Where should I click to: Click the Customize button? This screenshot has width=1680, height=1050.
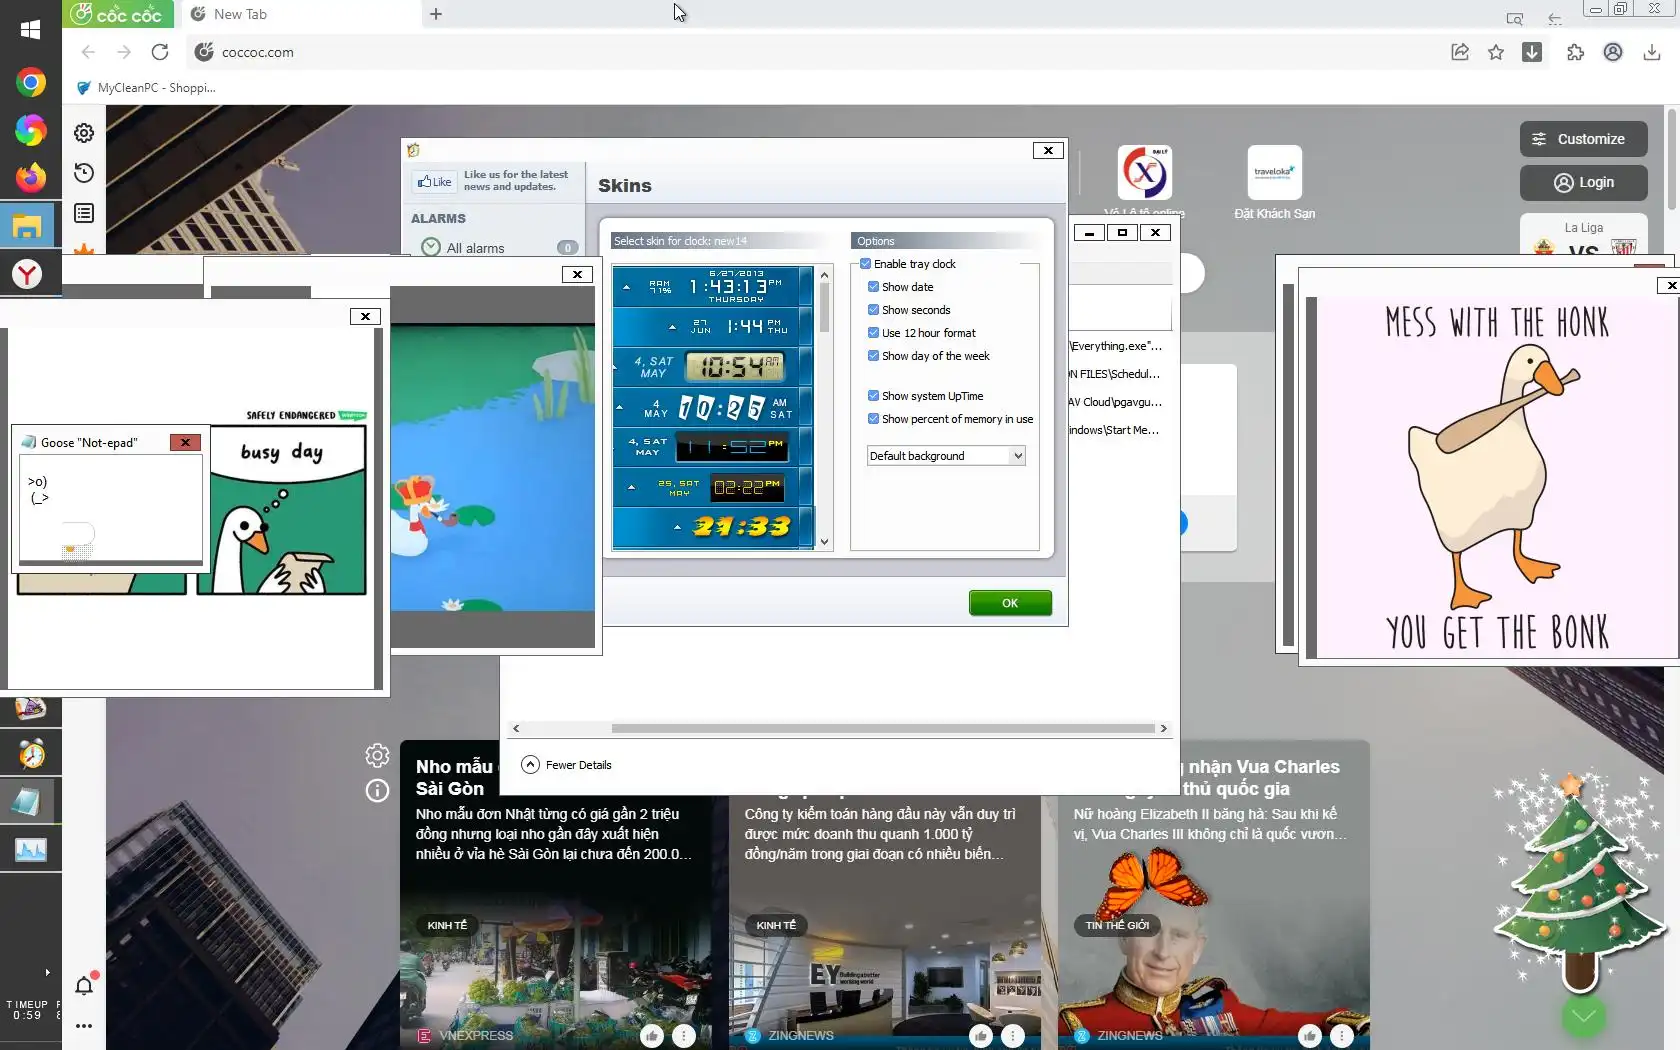(1584, 139)
